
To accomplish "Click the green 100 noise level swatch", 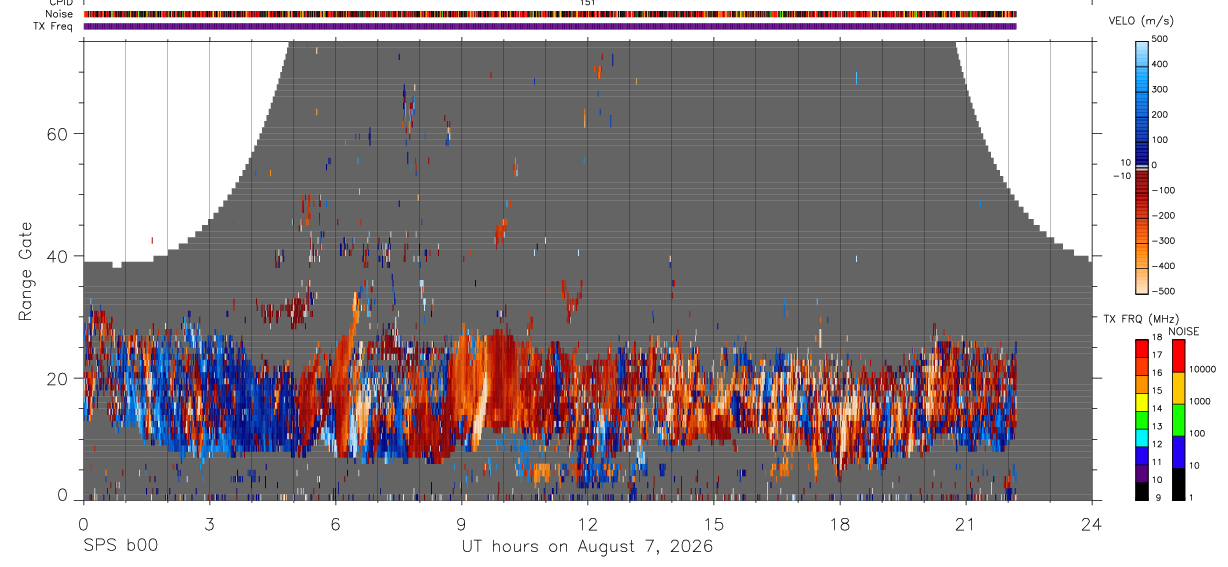I will pyautogui.click(x=1178, y=420).
